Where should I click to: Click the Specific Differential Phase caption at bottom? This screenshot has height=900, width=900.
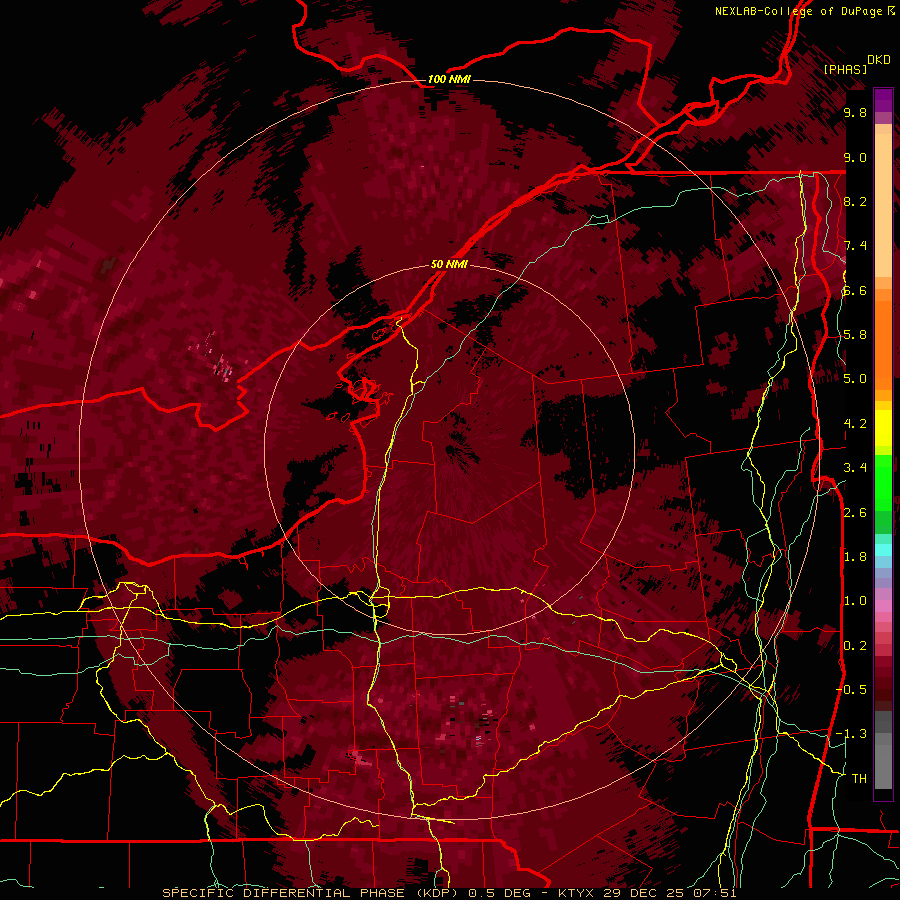449,893
